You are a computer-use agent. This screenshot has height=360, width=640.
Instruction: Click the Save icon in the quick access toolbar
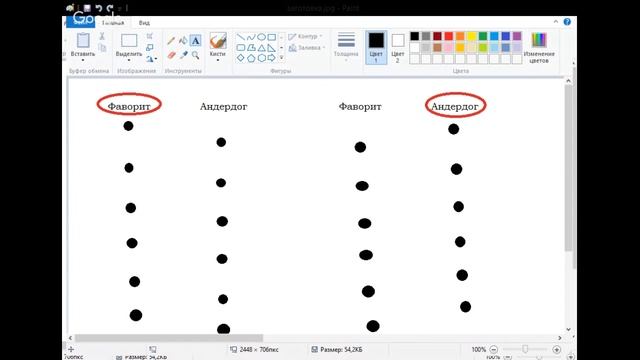click(x=87, y=8)
